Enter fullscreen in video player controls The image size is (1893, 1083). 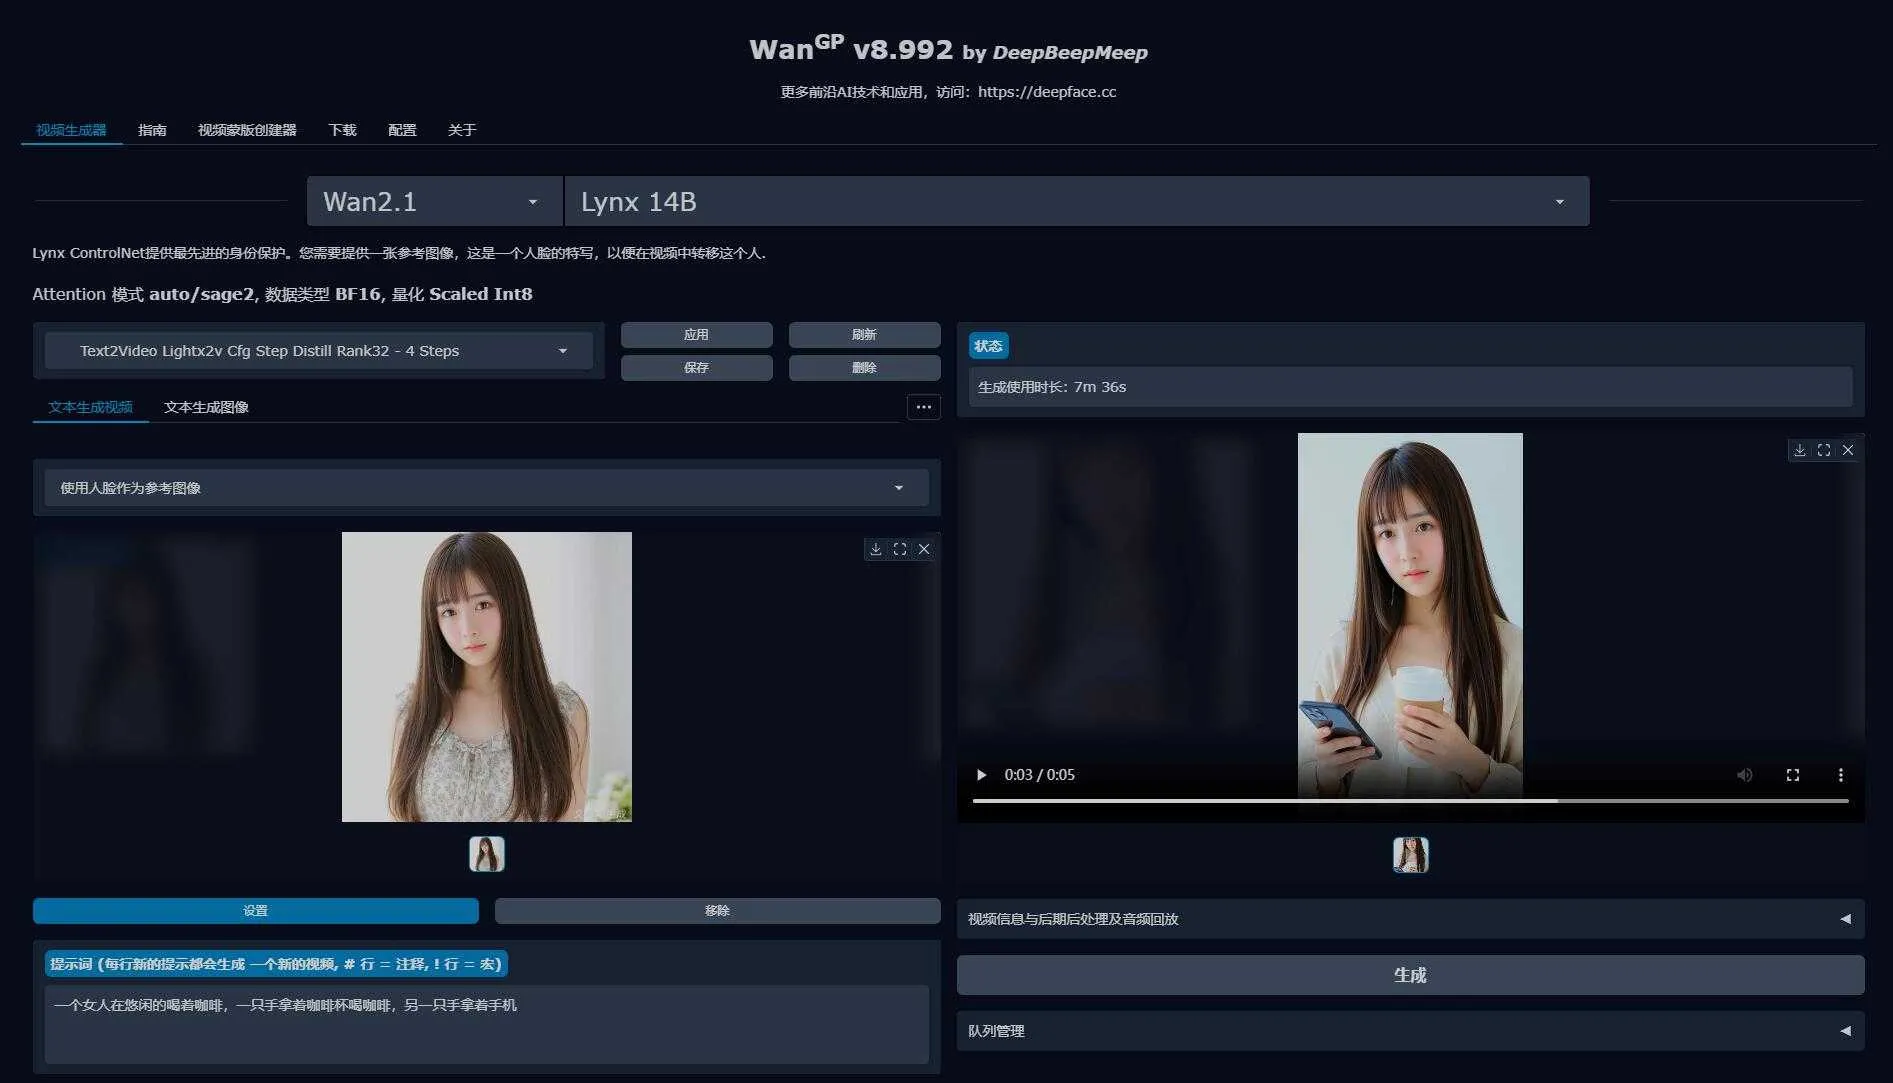click(1792, 775)
